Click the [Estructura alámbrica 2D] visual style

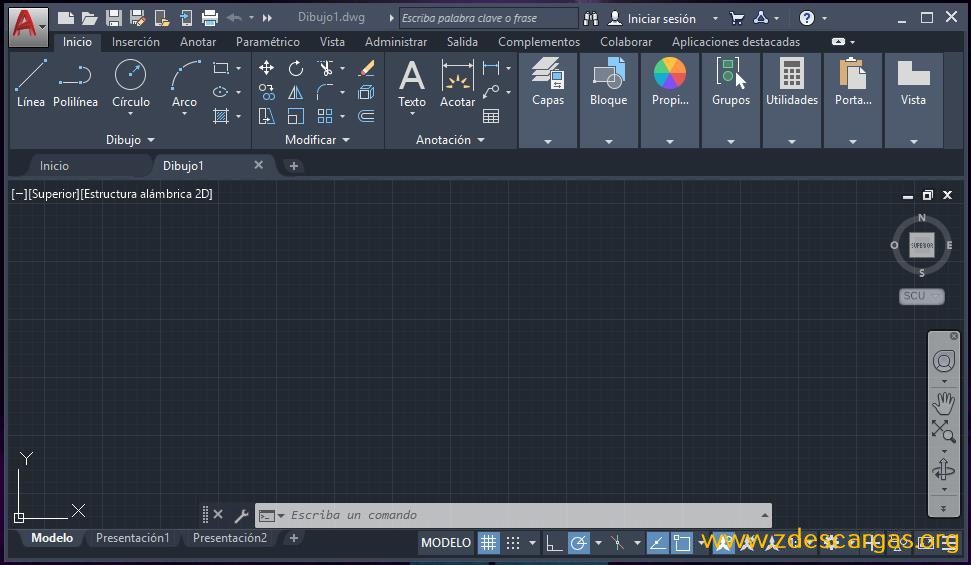tap(146, 194)
